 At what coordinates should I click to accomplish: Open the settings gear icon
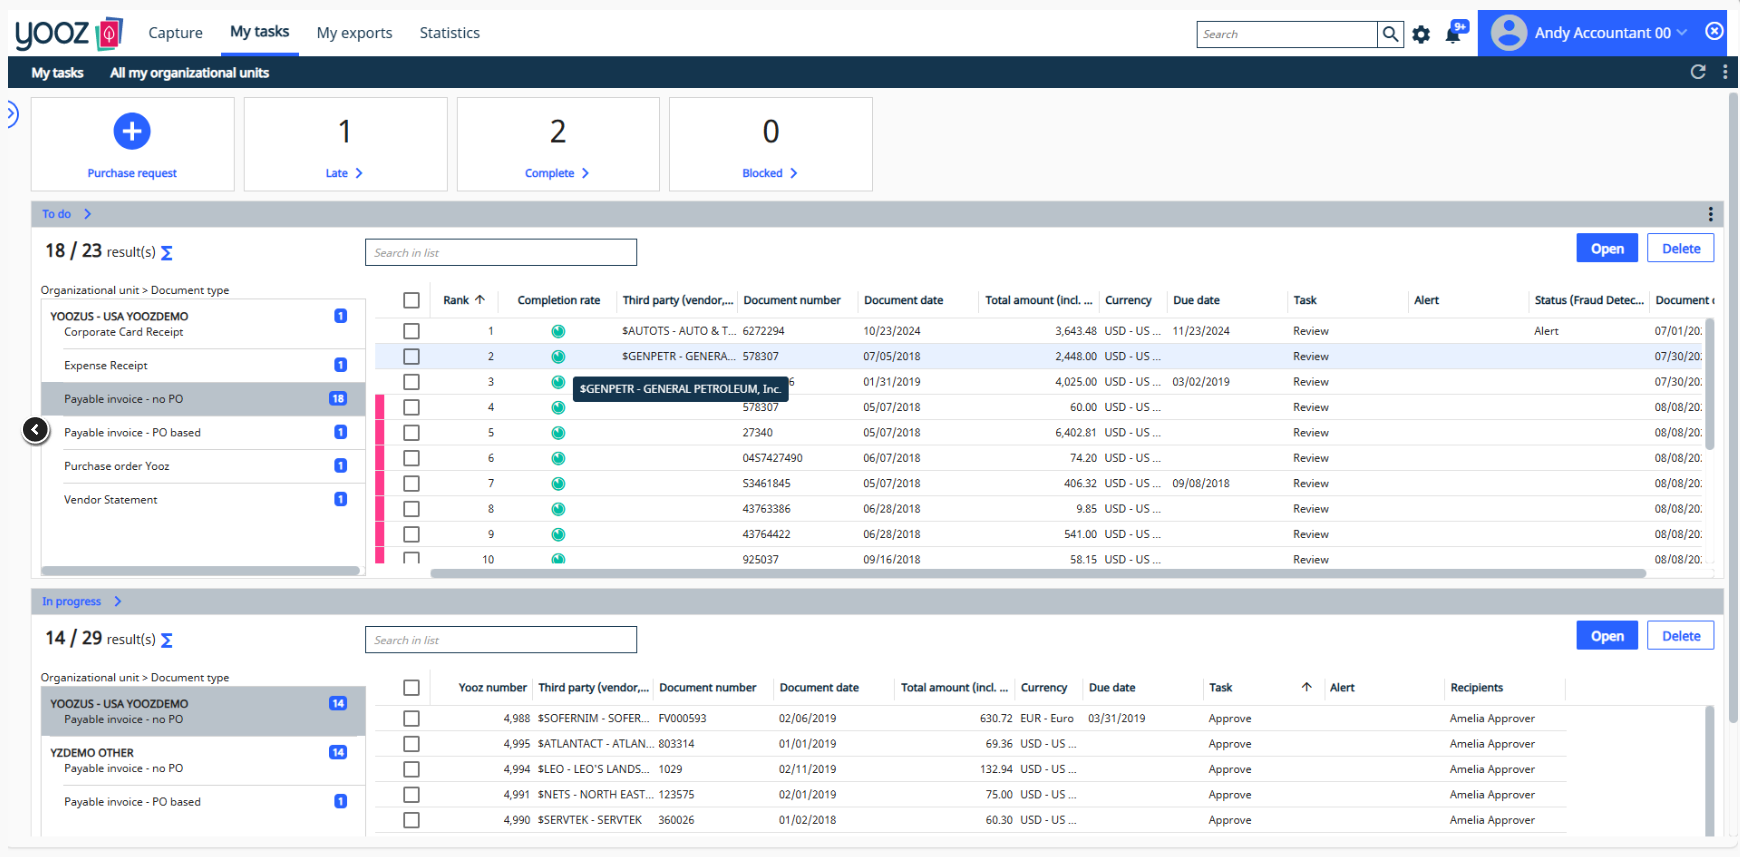coord(1421,35)
